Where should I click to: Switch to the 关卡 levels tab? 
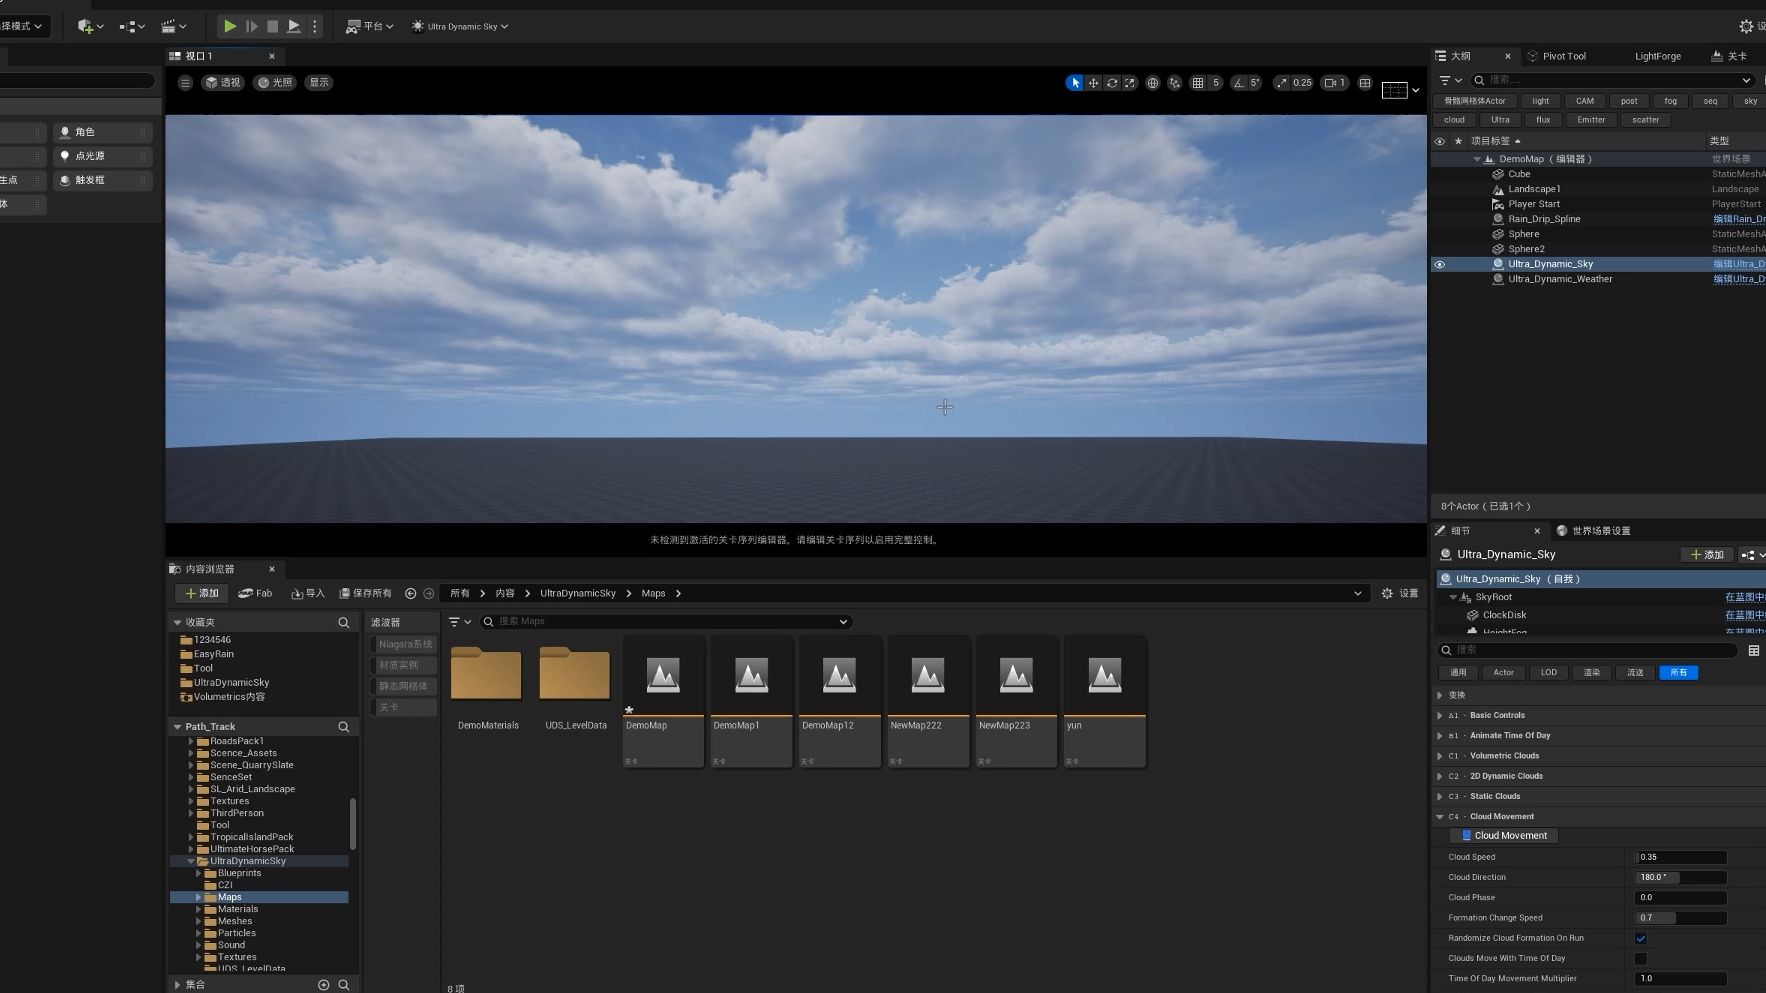(1730, 56)
